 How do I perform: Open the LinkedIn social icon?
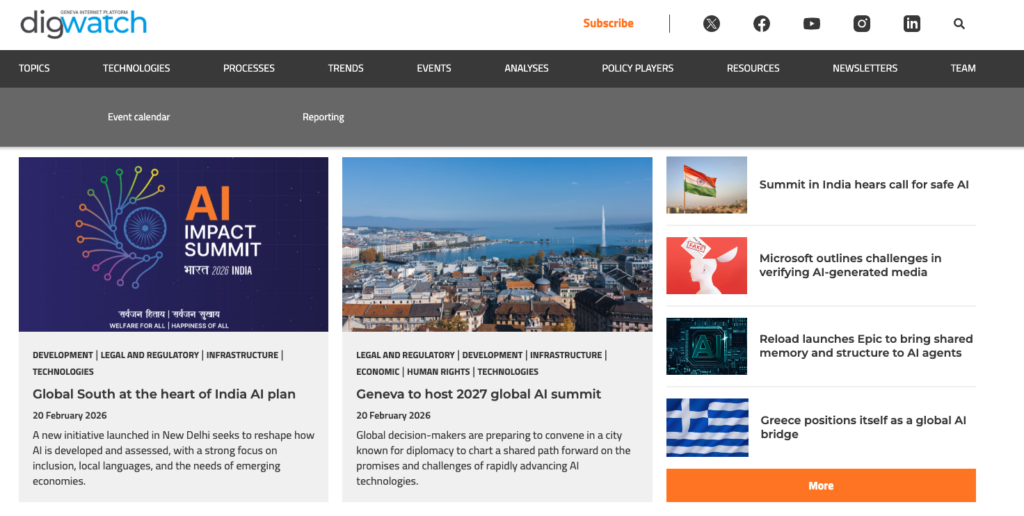(x=912, y=24)
